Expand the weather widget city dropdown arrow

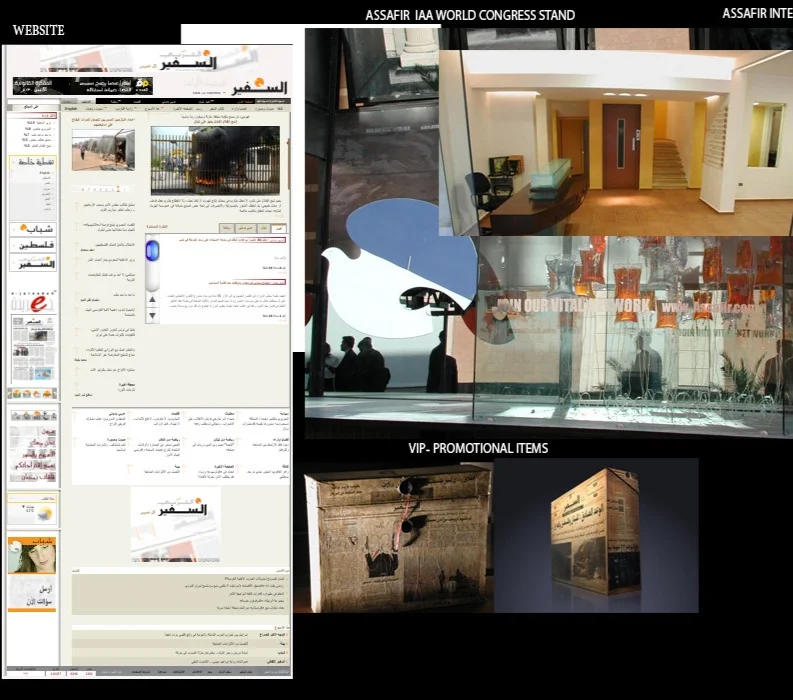point(23,506)
